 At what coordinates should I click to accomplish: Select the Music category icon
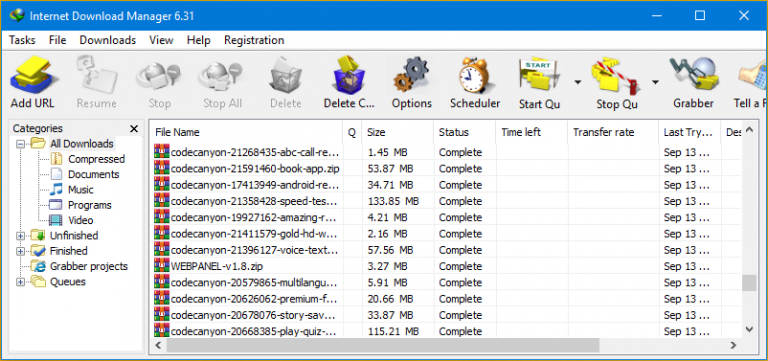coord(57,190)
